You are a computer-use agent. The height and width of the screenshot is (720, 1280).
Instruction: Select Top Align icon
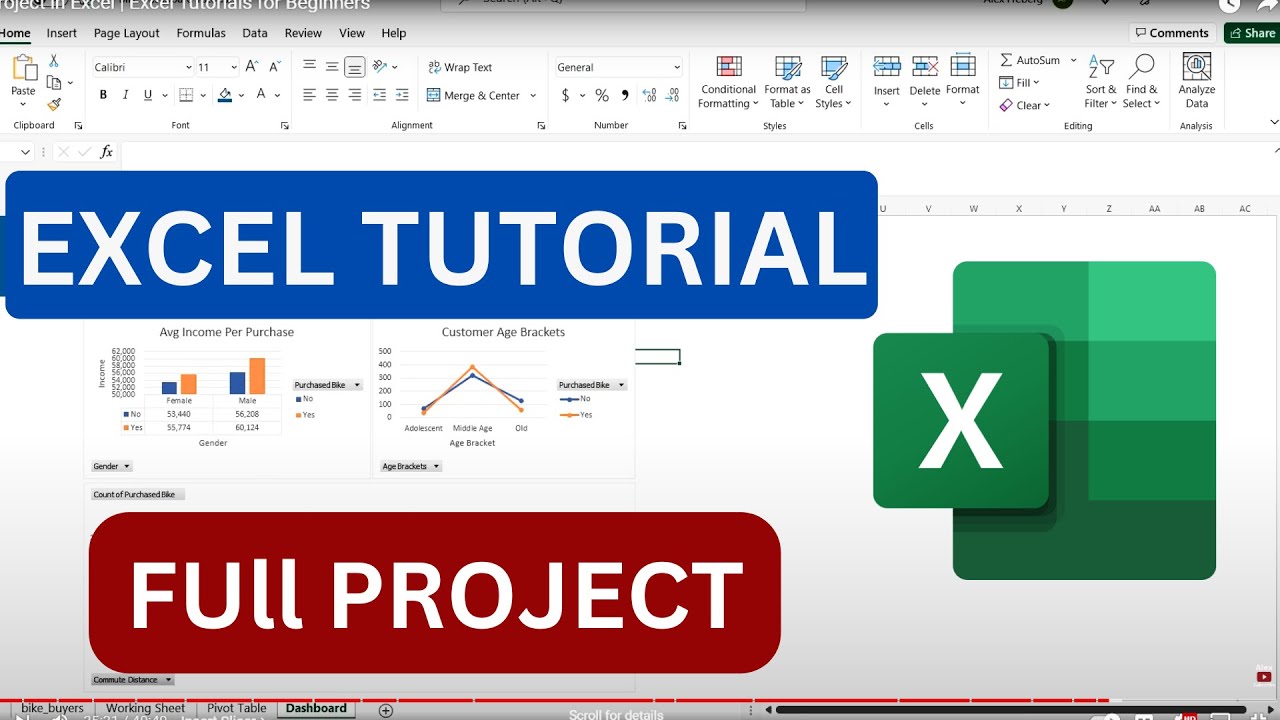(x=309, y=67)
